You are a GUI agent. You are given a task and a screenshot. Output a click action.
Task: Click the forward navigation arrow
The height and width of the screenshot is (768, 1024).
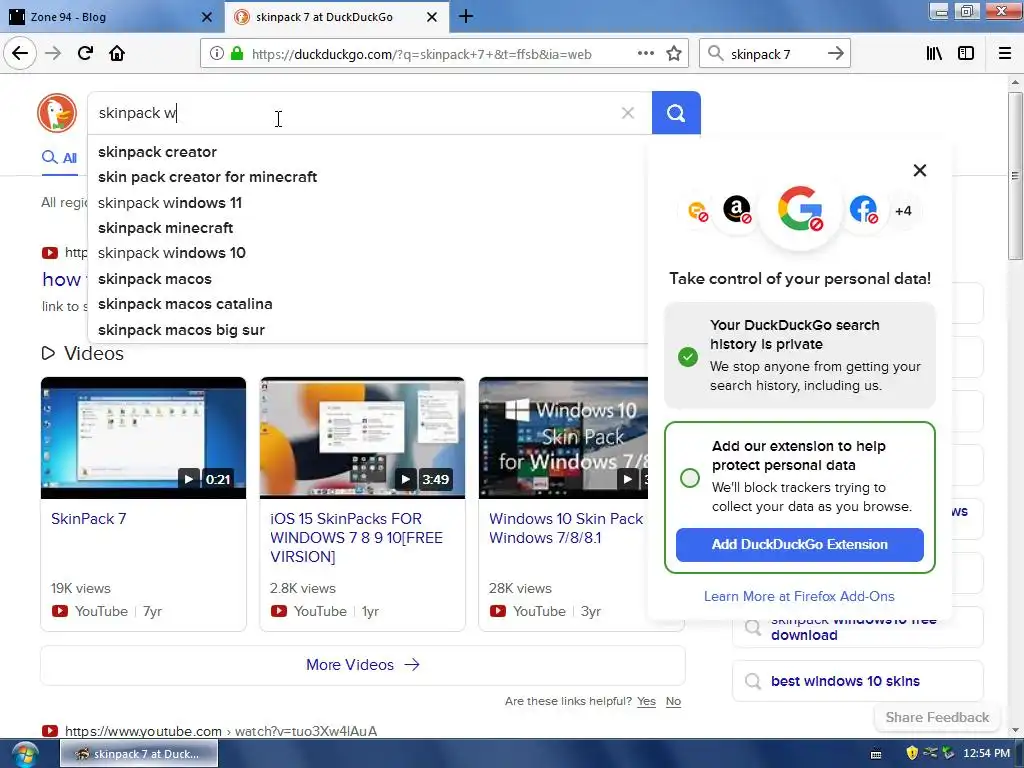53,54
